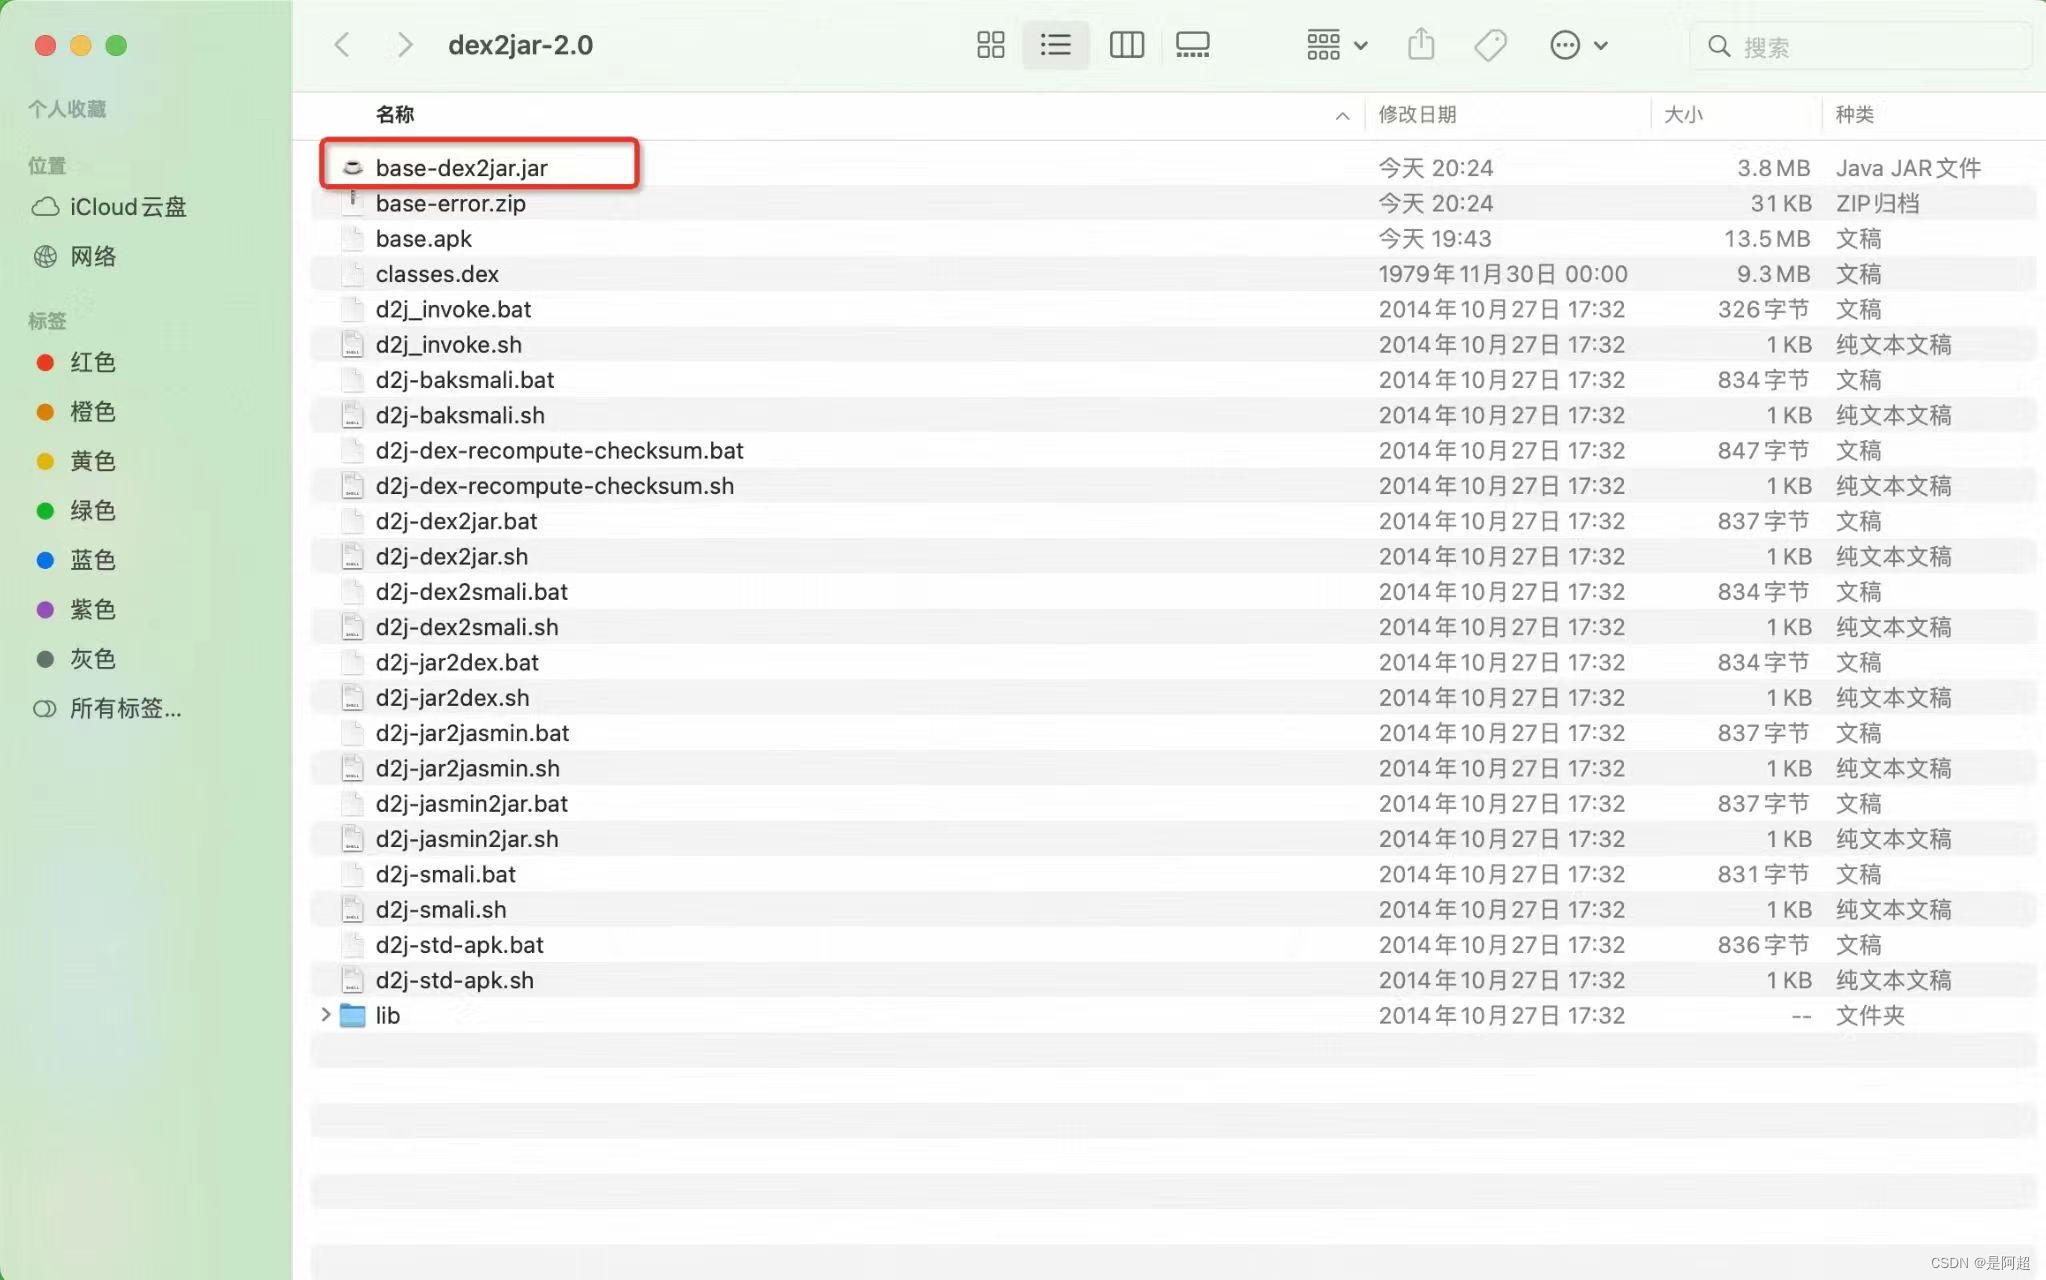Click the search field
The height and width of the screenshot is (1280, 2046).
1861,46
